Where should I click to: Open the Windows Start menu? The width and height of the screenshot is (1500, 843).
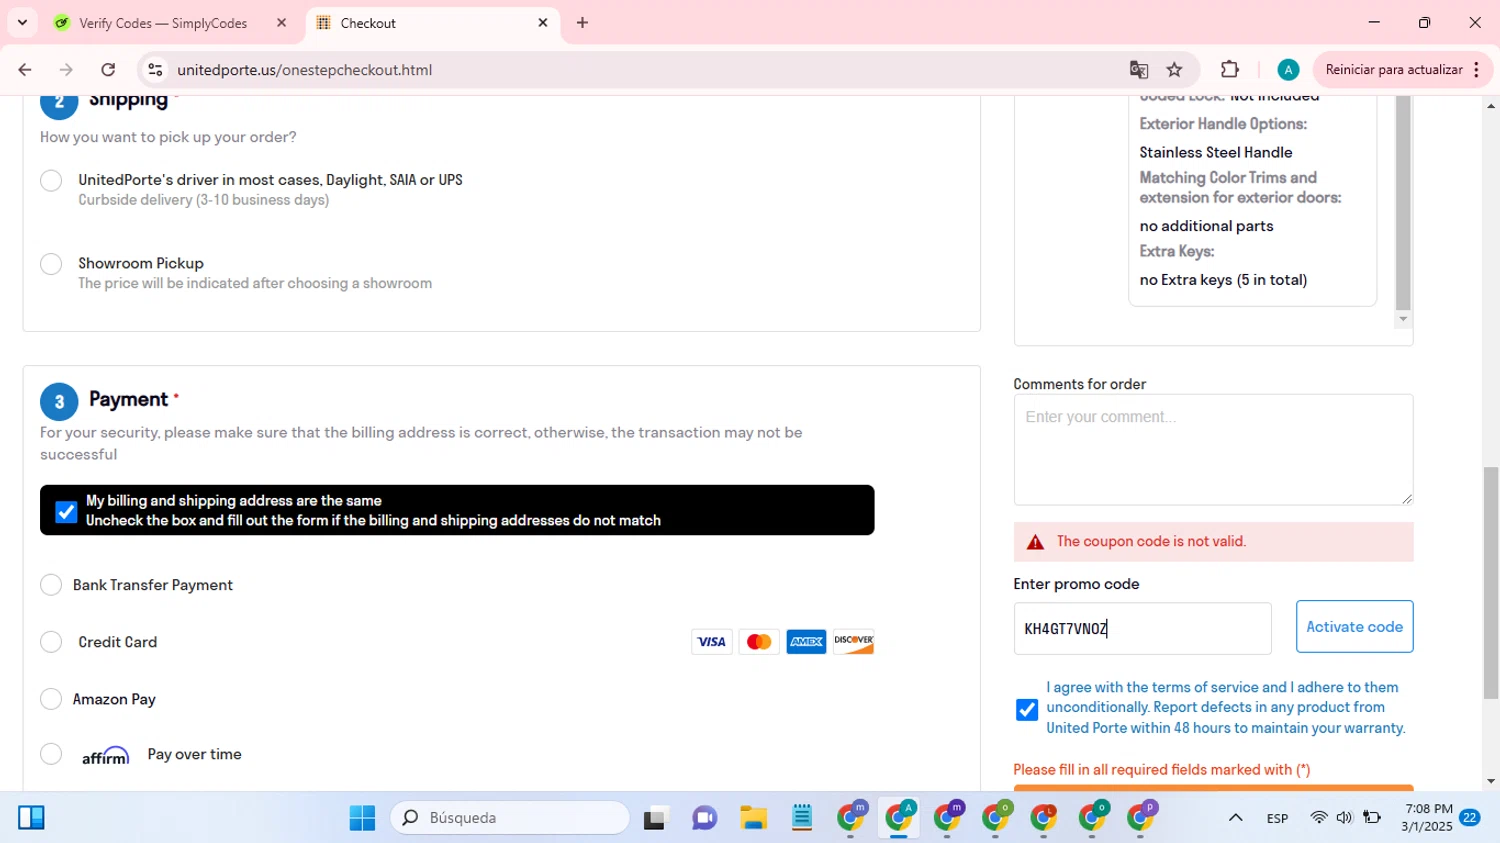(362, 818)
